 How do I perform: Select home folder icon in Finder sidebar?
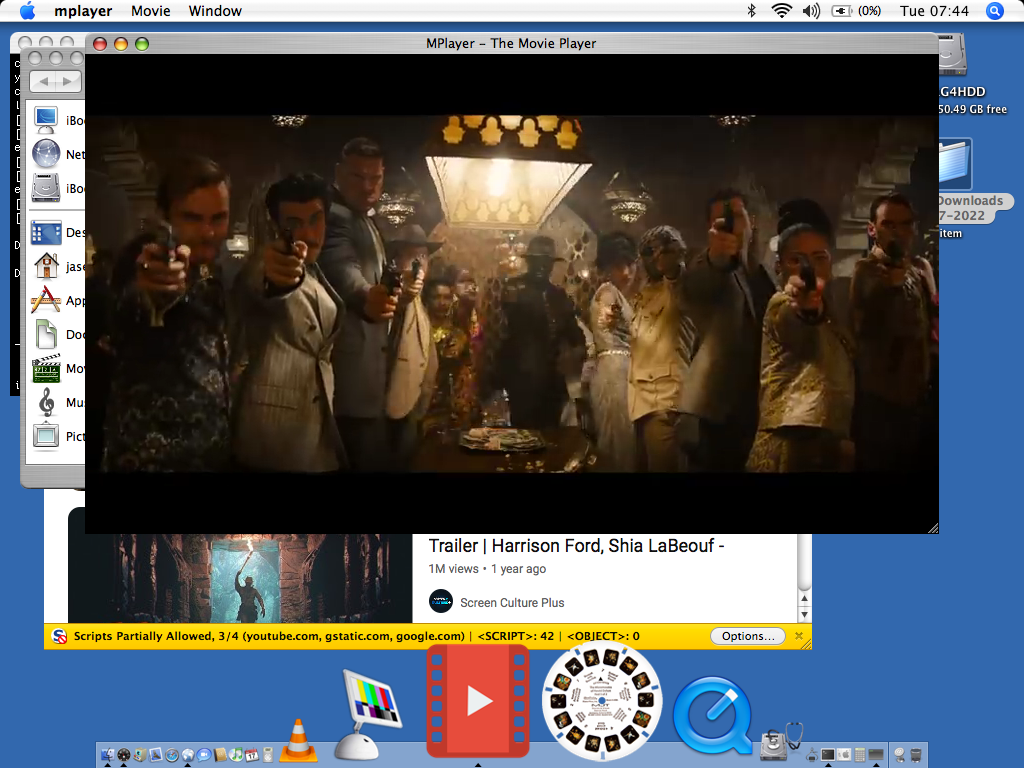(46, 266)
